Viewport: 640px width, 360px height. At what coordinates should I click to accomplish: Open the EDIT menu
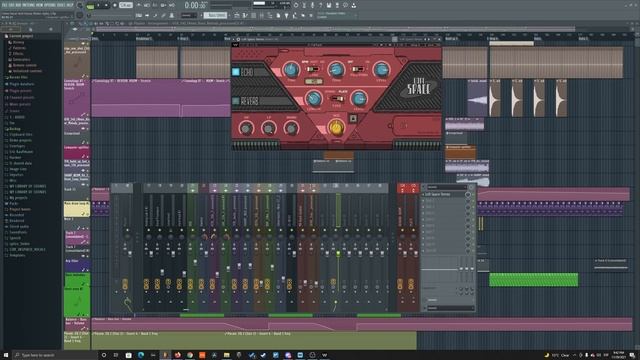coord(11,5)
